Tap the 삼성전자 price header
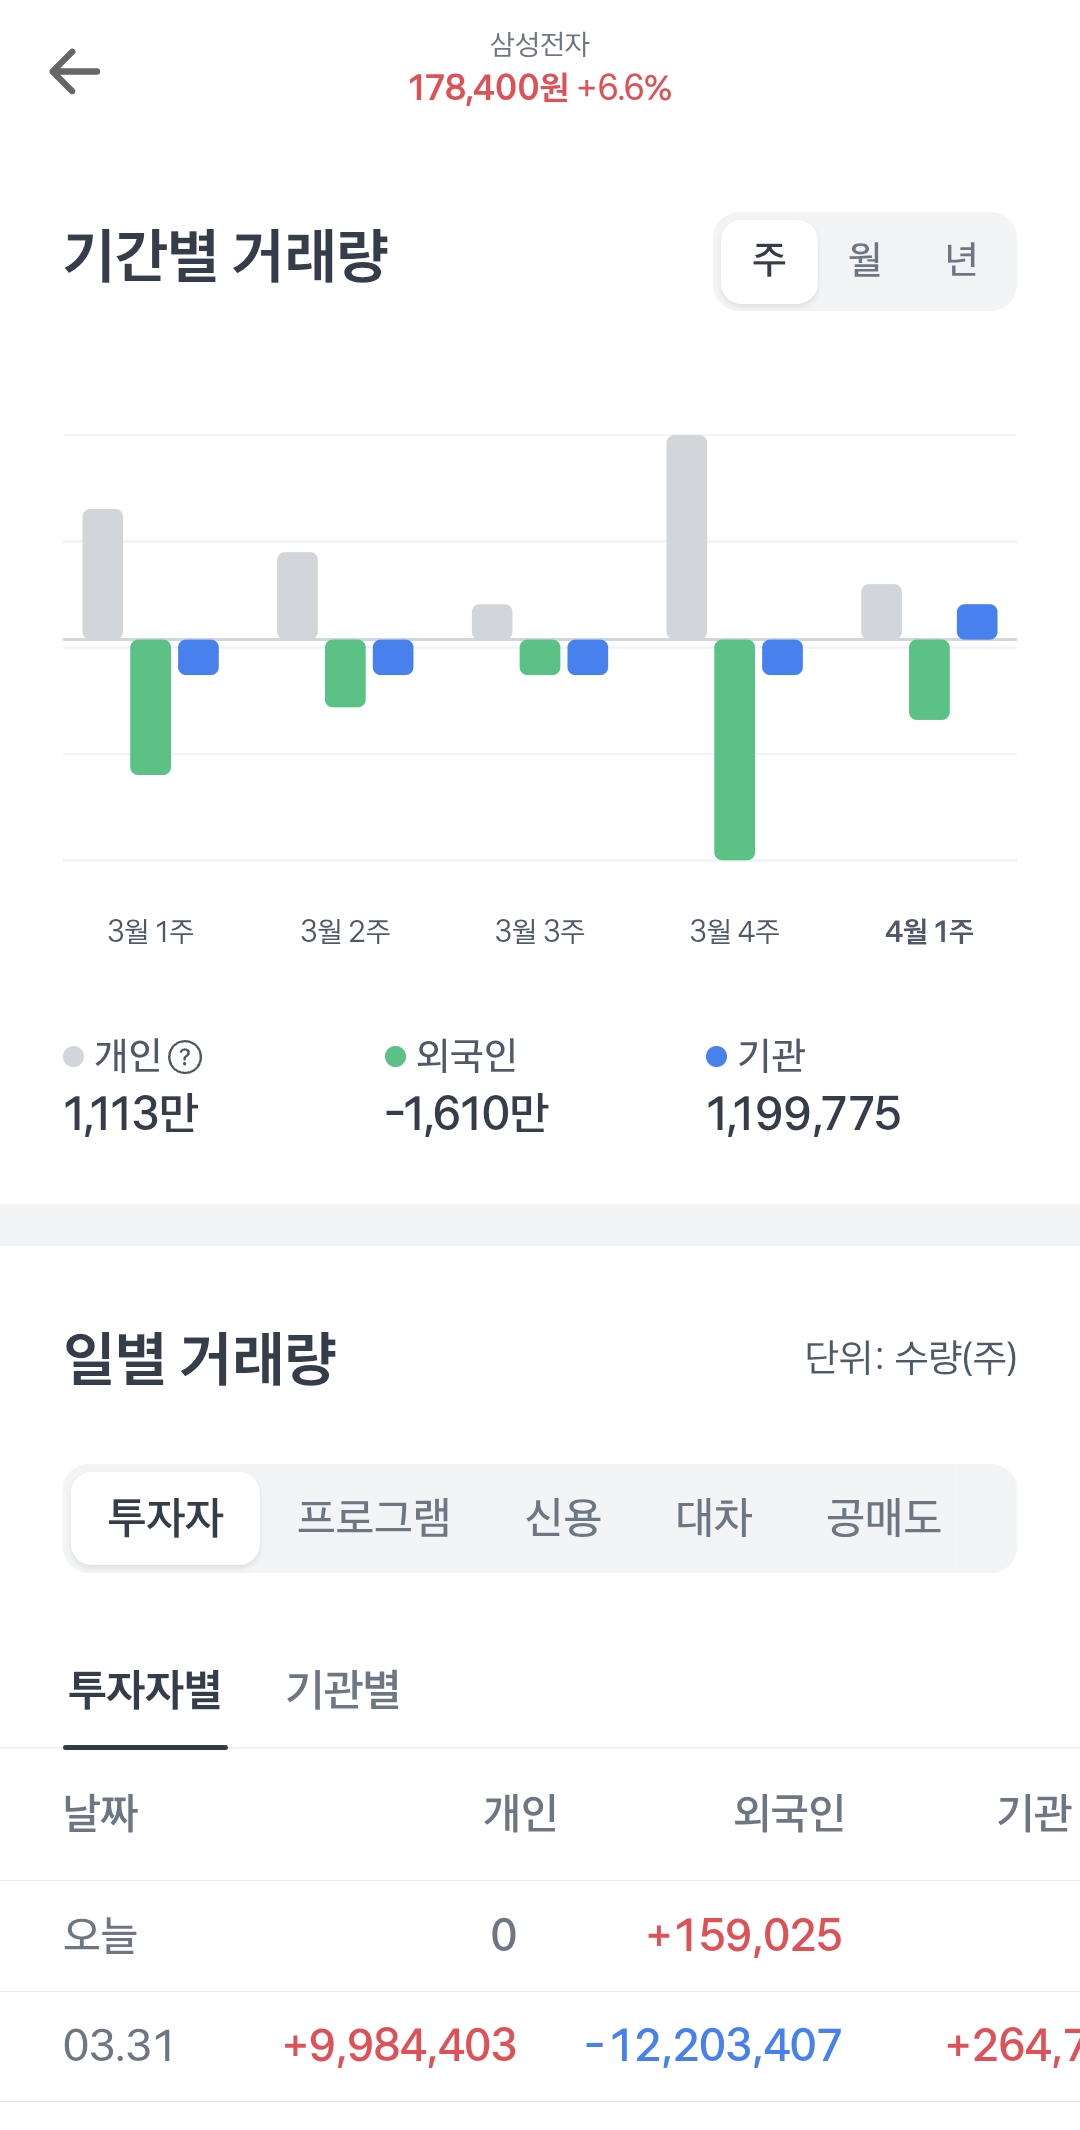 [x=540, y=69]
